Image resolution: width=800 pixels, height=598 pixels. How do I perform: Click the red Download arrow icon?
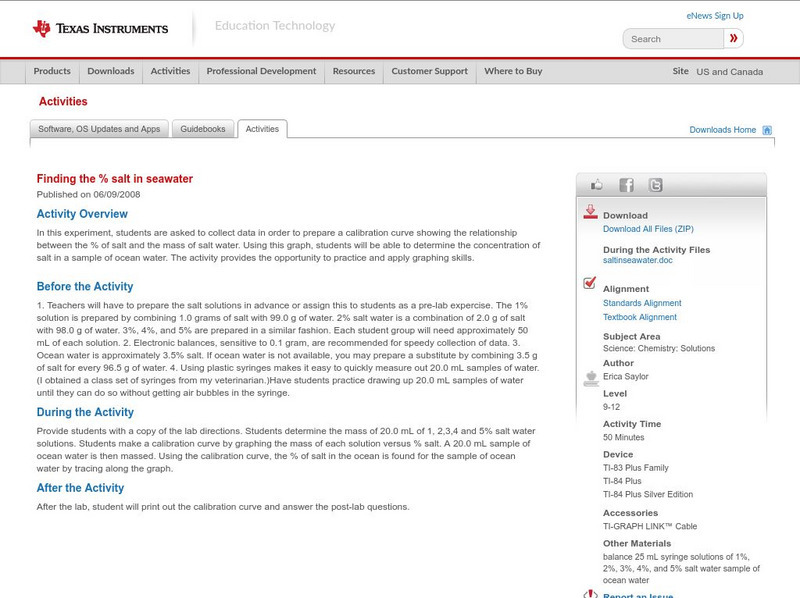[x=590, y=212]
